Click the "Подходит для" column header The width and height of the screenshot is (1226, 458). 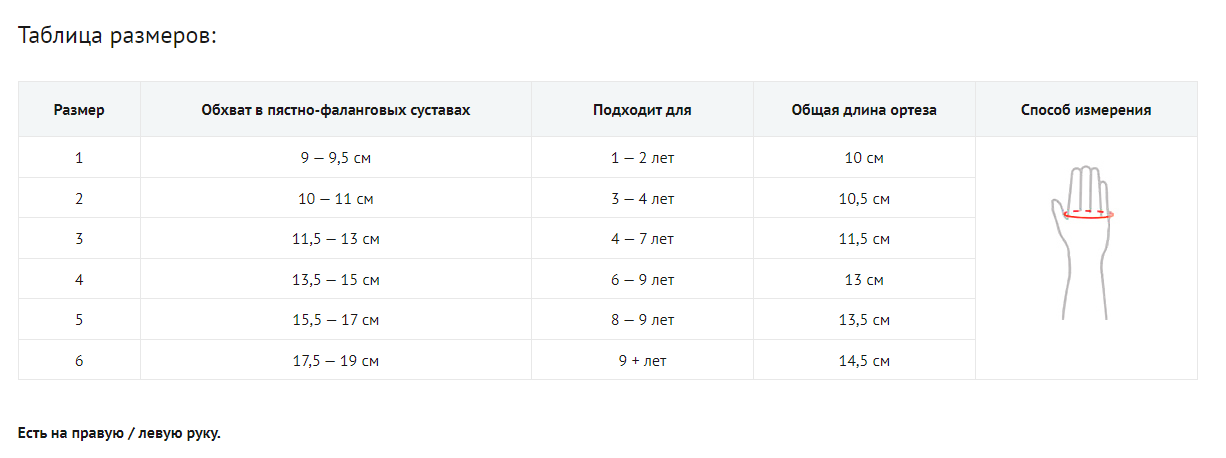pyautogui.click(x=642, y=110)
